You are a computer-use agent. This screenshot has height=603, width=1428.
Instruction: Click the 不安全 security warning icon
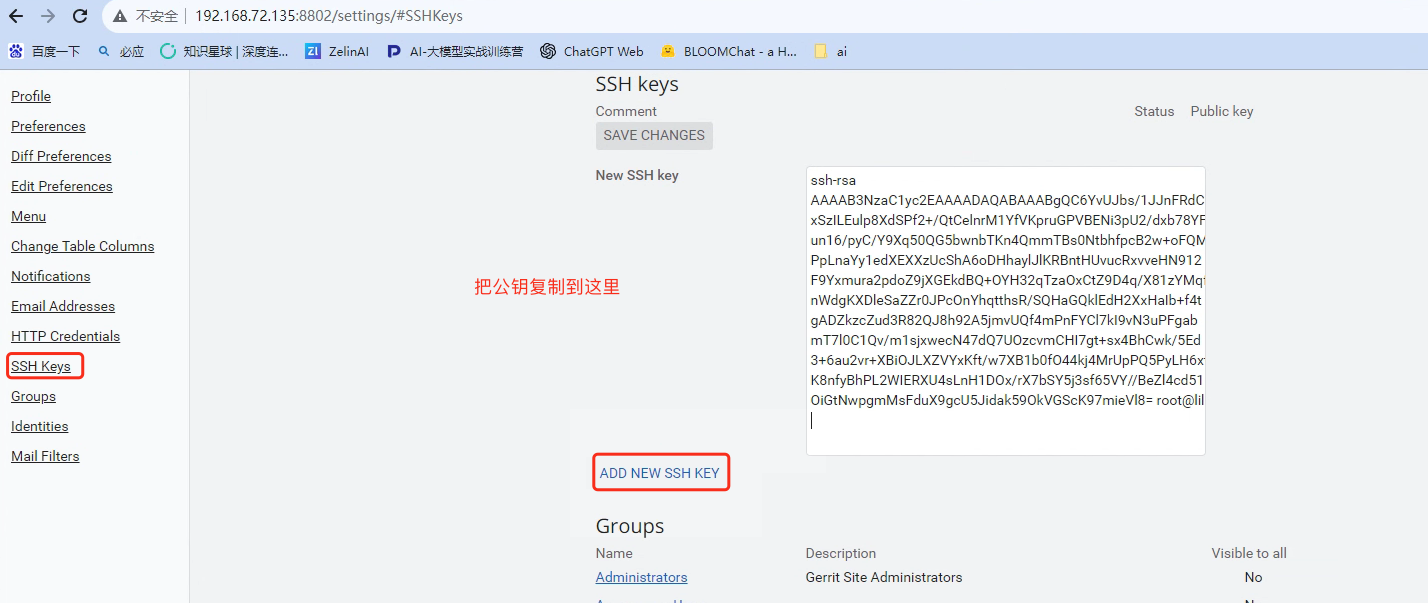click(119, 15)
